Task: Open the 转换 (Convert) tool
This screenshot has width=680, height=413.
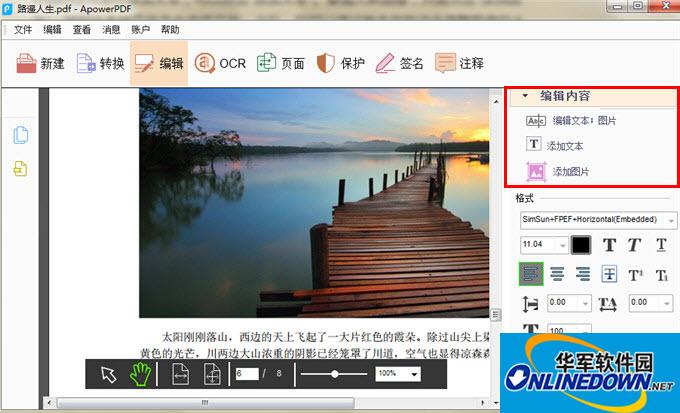Action: click(100, 63)
